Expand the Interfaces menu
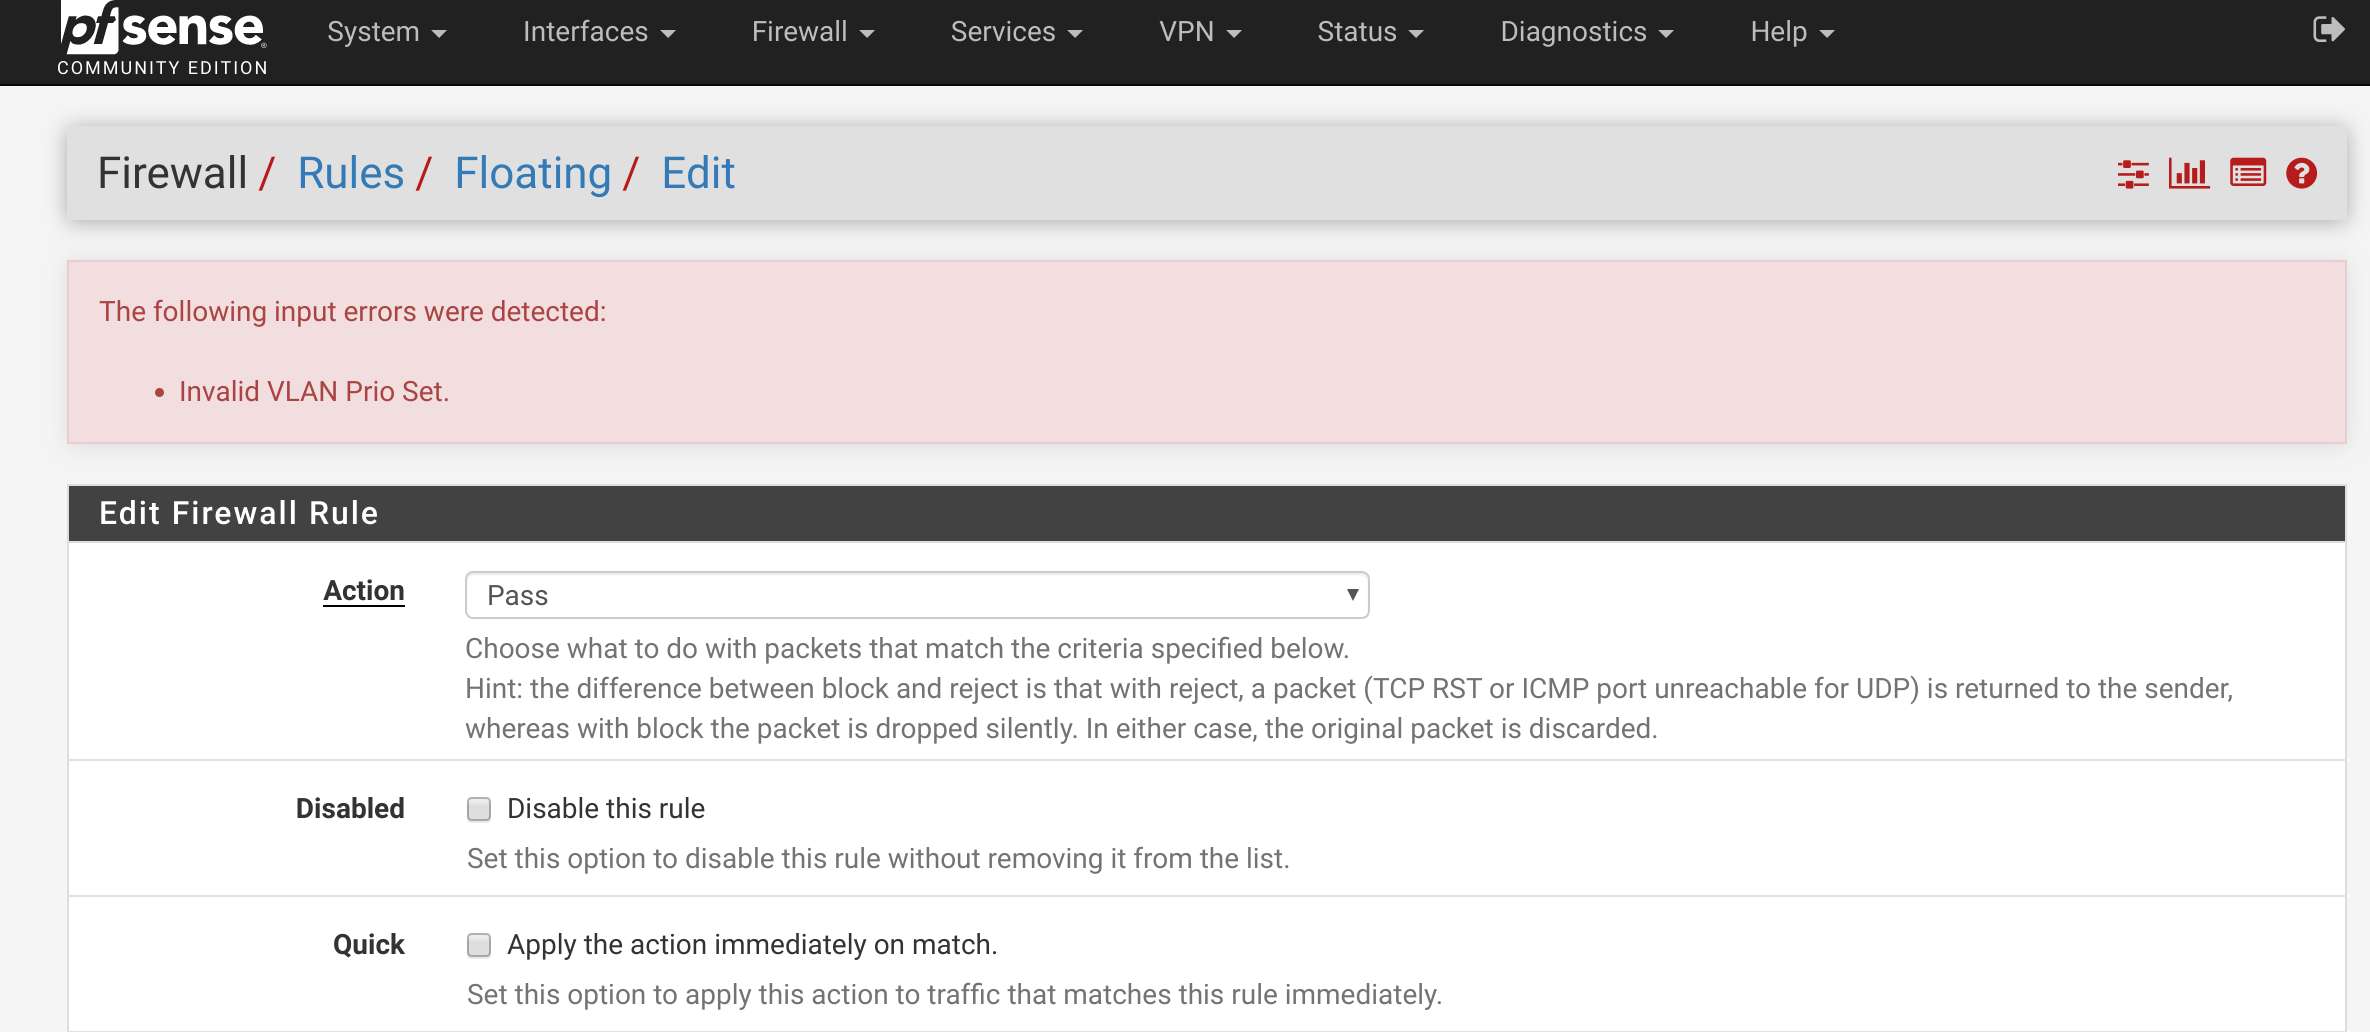 click(598, 32)
